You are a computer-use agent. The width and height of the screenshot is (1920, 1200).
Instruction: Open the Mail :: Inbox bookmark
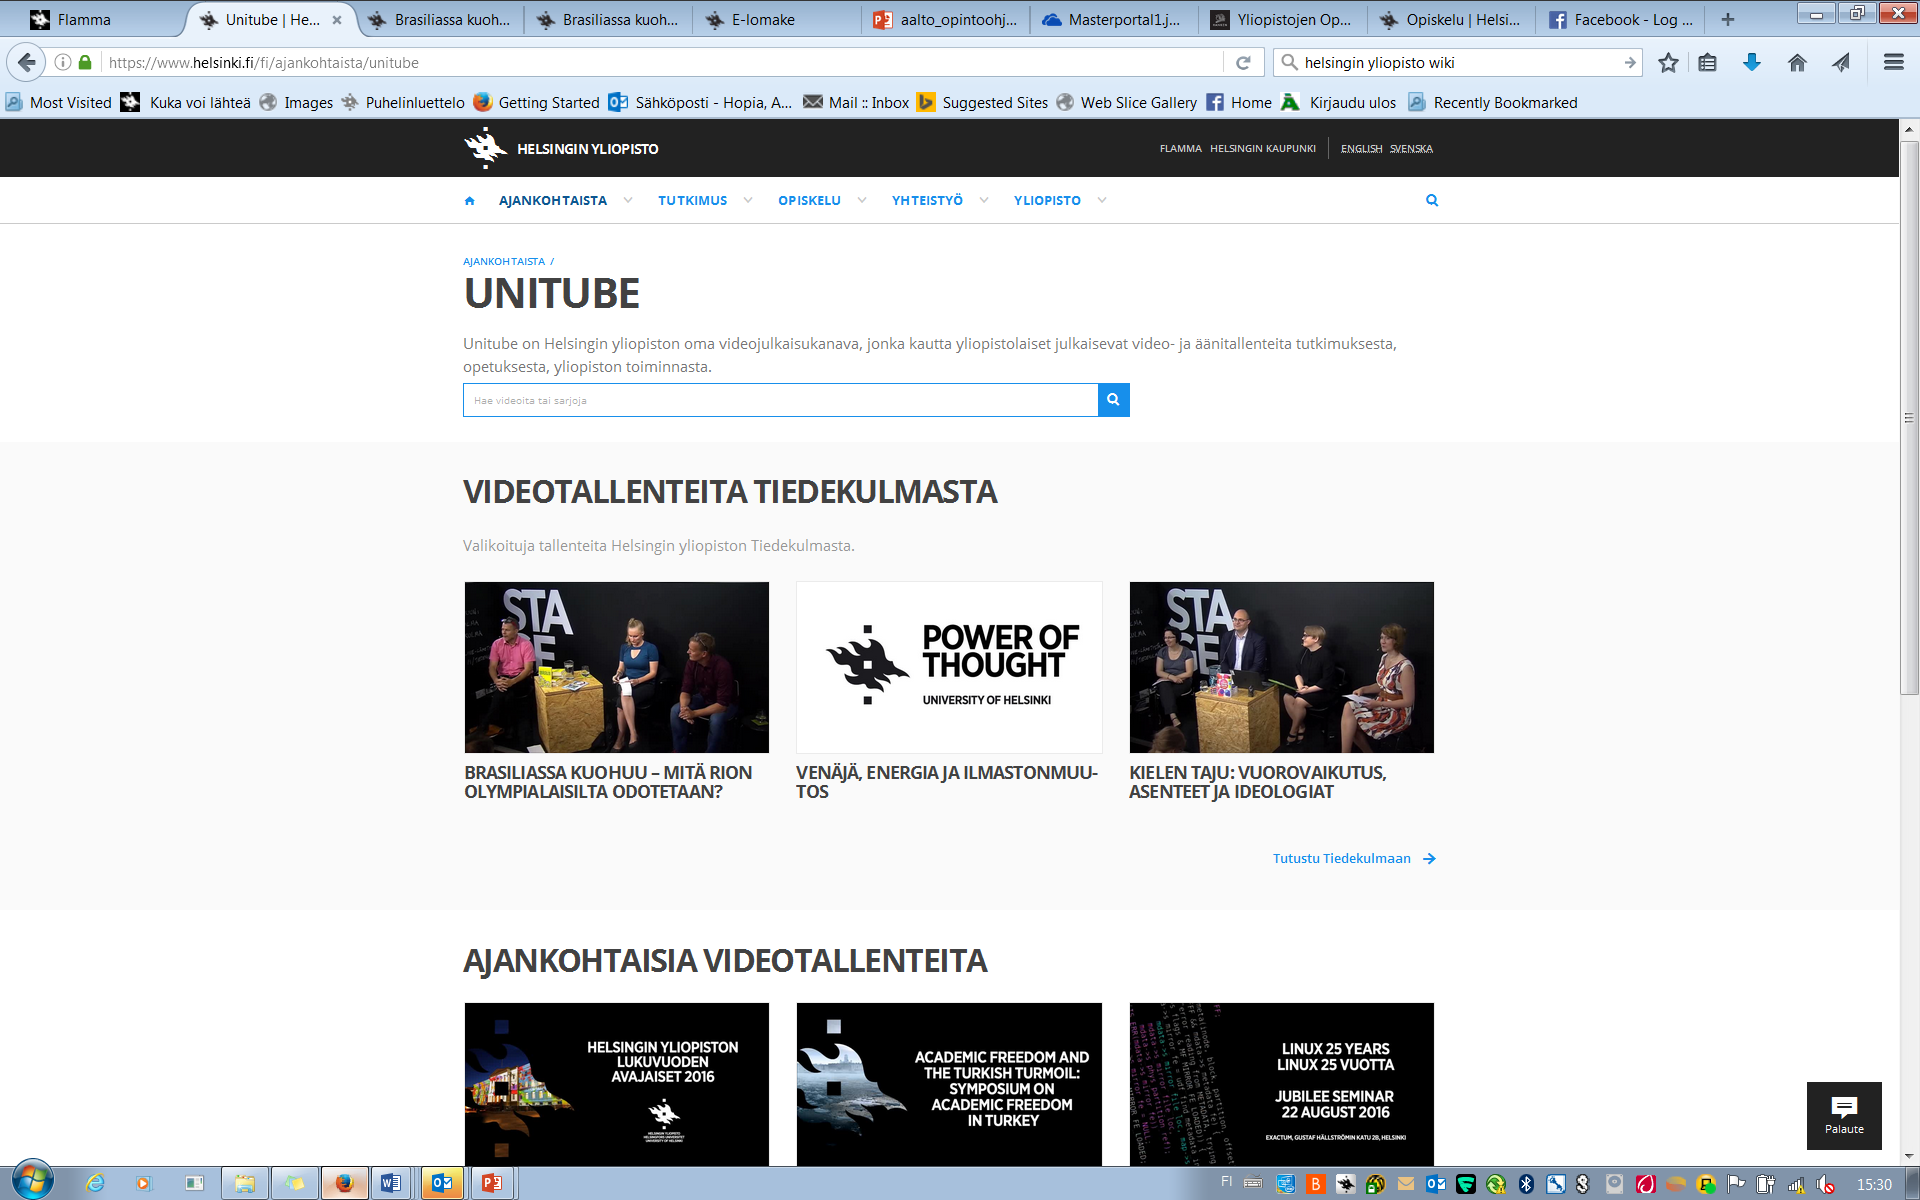[x=857, y=102]
